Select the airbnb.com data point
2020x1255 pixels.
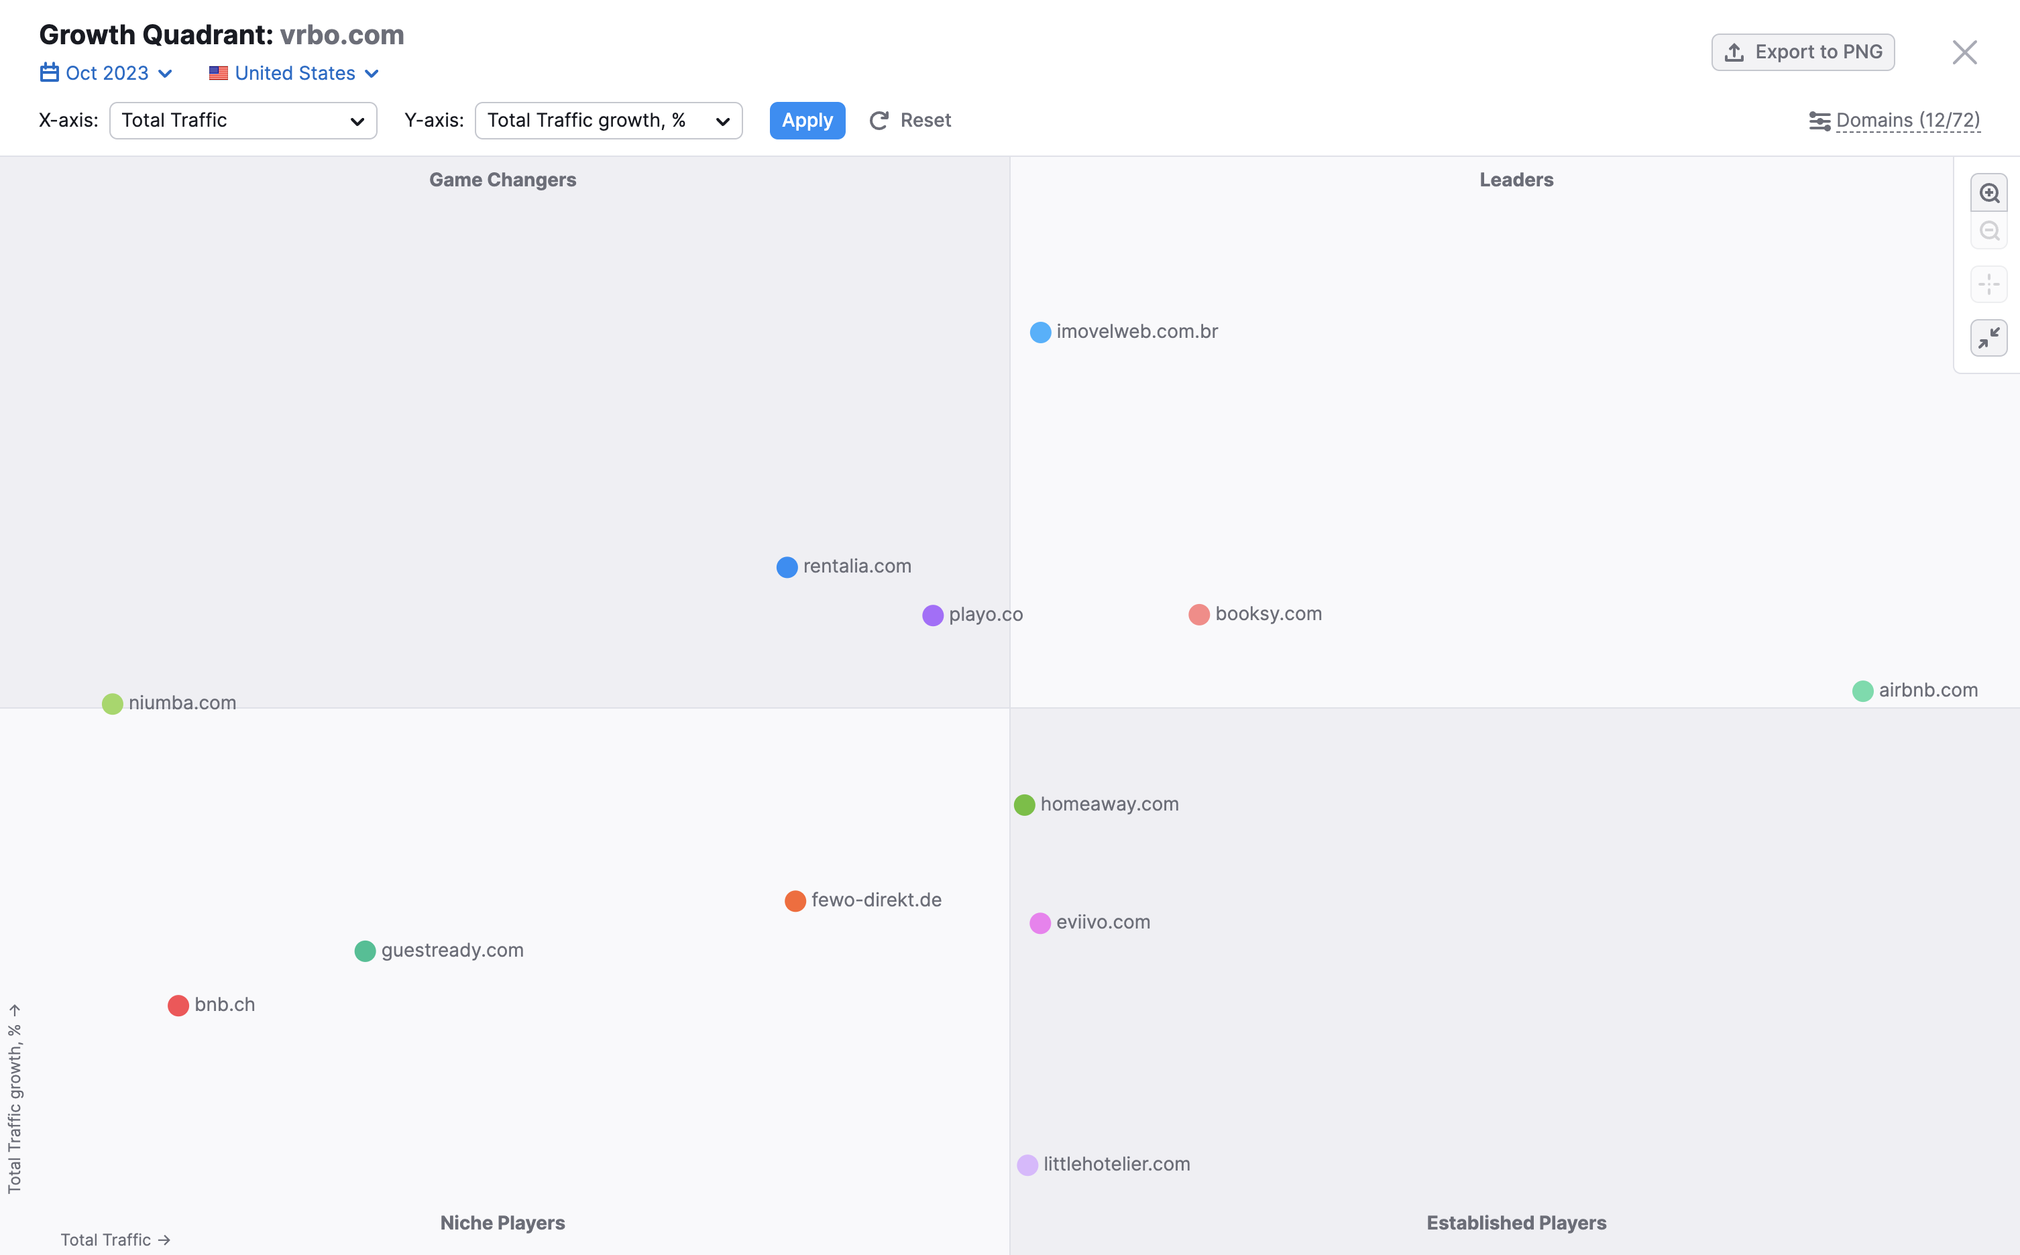click(x=1862, y=691)
